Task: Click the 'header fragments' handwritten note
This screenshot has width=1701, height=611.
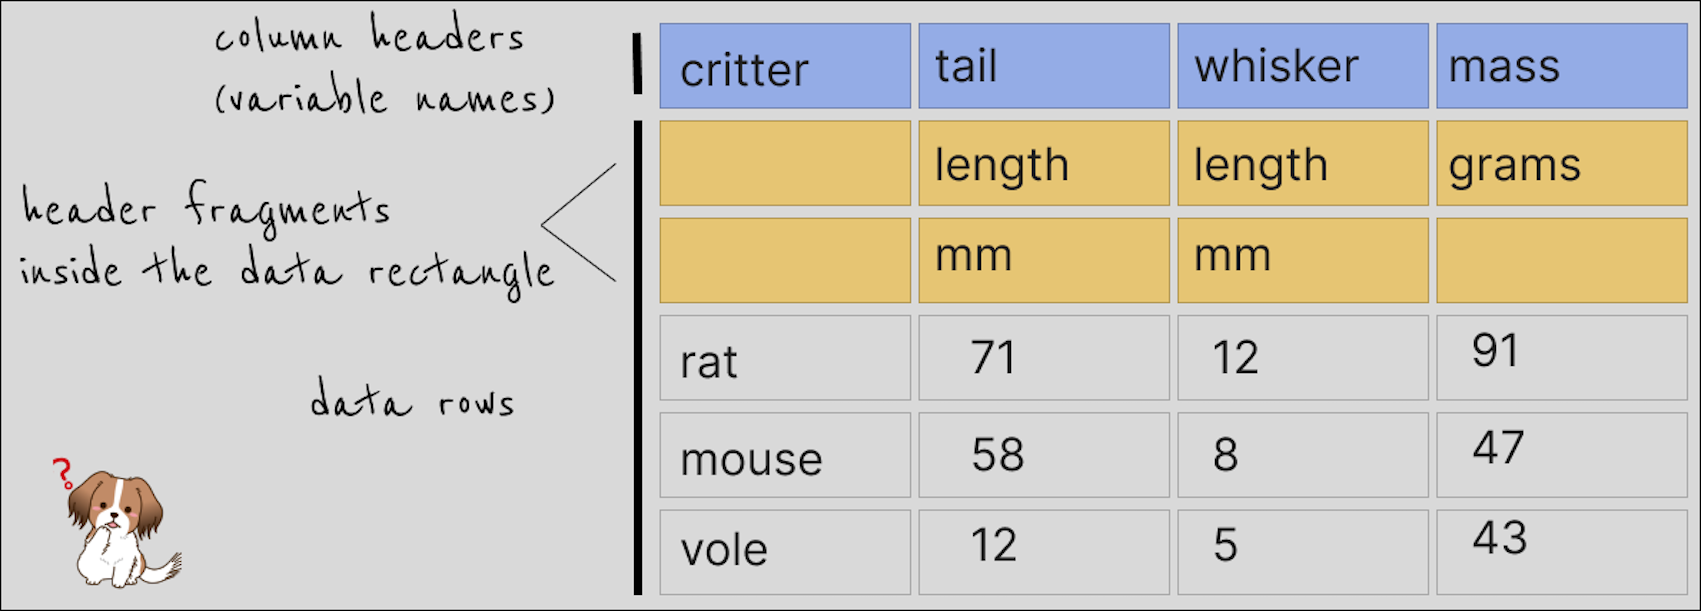Action: [x=206, y=208]
